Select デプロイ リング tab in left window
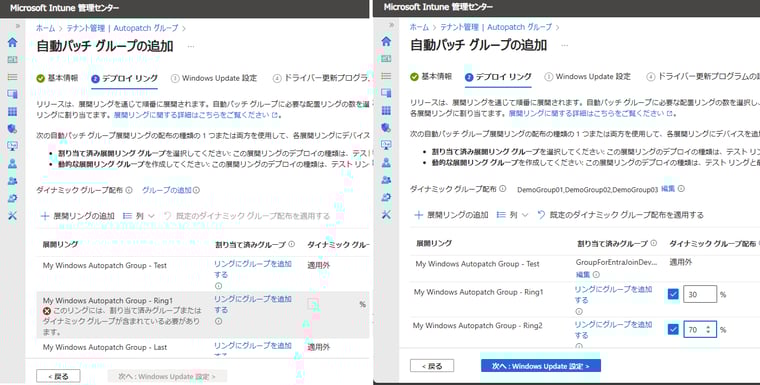Image resolution: width=760 pixels, height=385 pixels. coord(125,78)
